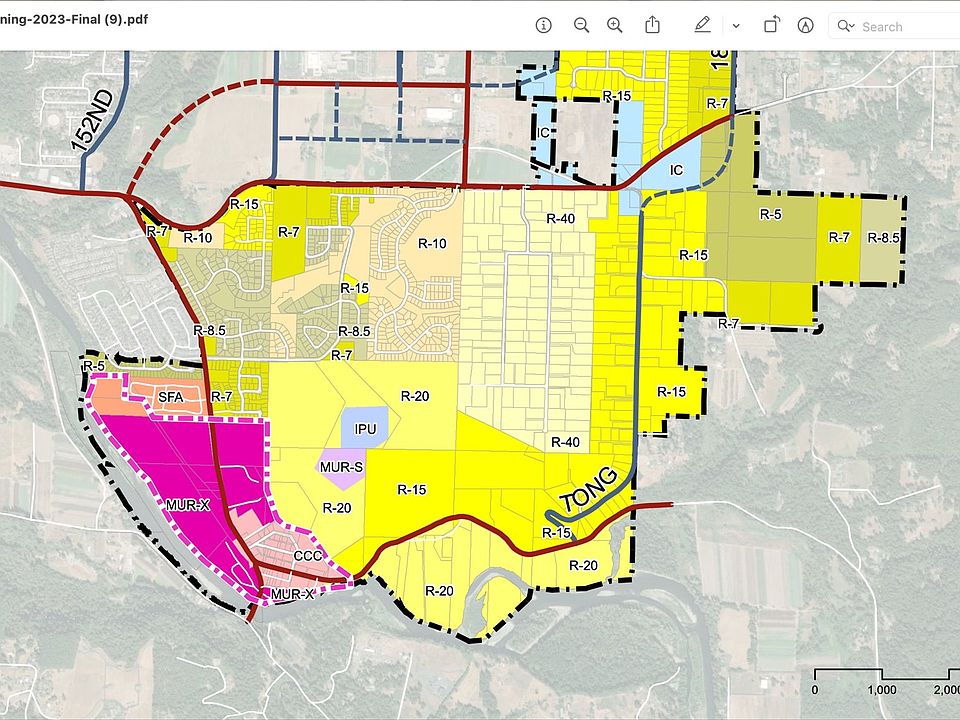Image resolution: width=960 pixels, height=720 pixels.
Task: Click the zoom out magnifier icon
Action: [x=581, y=25]
